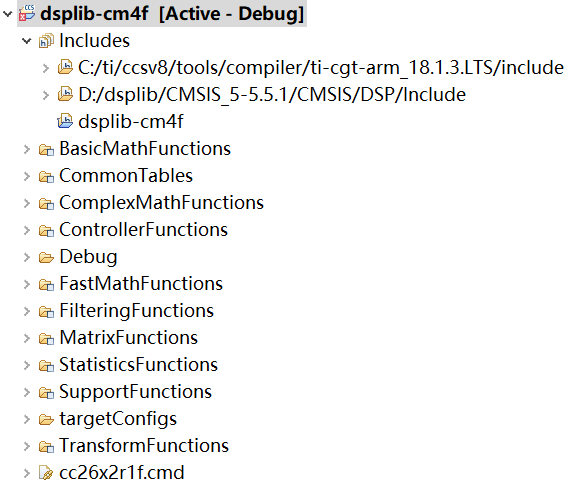The width and height of the screenshot is (579, 482).
Task: Expand the TransformFunctions folder
Action: click(27, 446)
